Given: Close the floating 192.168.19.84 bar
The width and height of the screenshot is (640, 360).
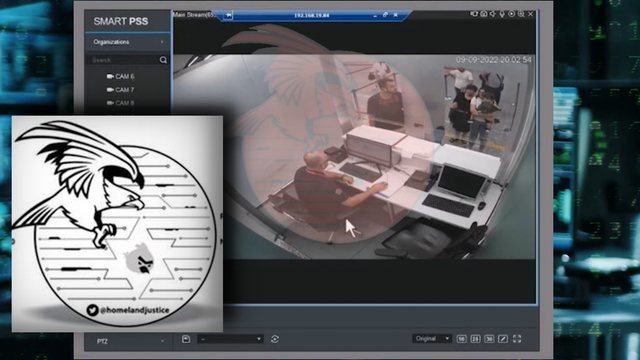Looking at the screenshot, I should click(x=396, y=15).
